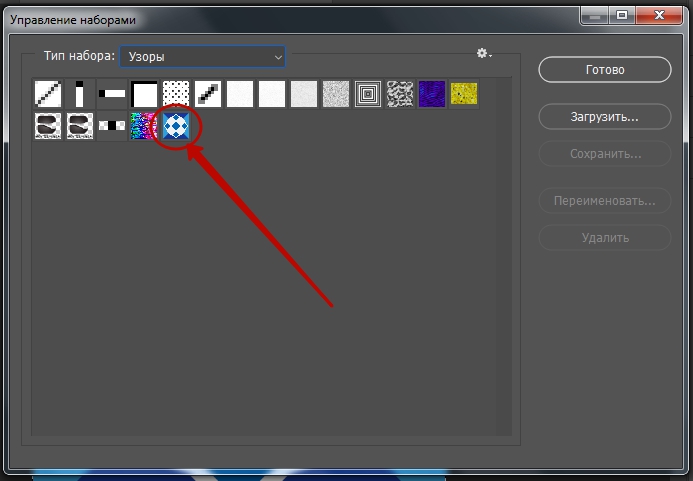Image resolution: width=693 pixels, height=481 pixels.
Task: Close the Управление наборами dialog
Action: (x=659, y=16)
